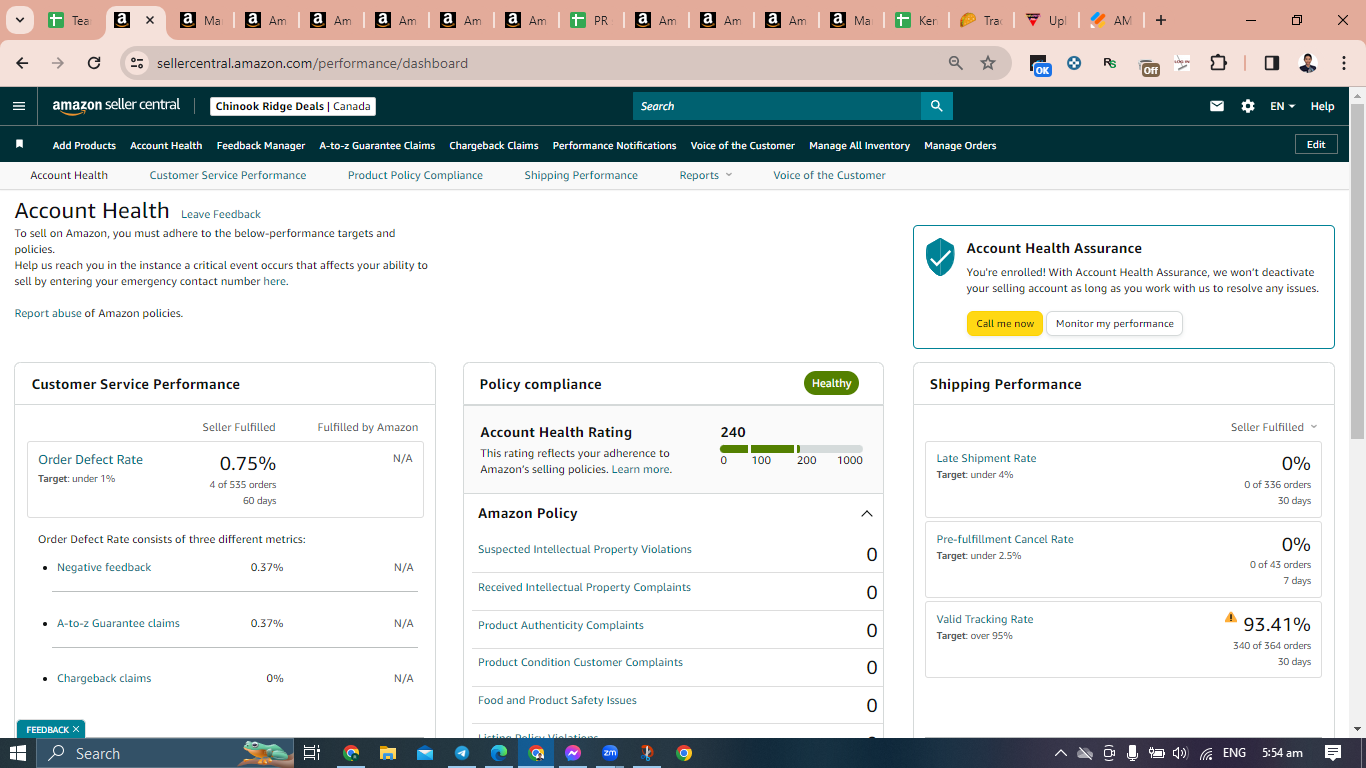1366x768 pixels.
Task: Open the Seller Central hamburger menu
Action: click(x=19, y=106)
